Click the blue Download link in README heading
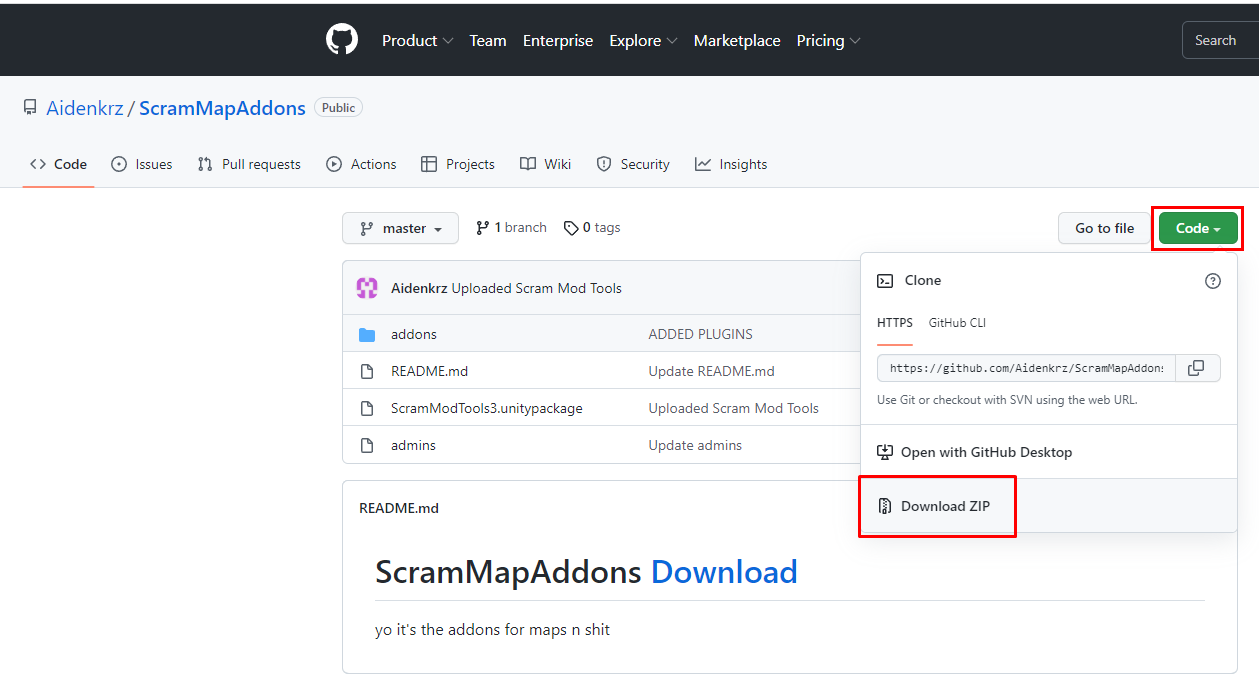The image size is (1259, 687). 724,572
